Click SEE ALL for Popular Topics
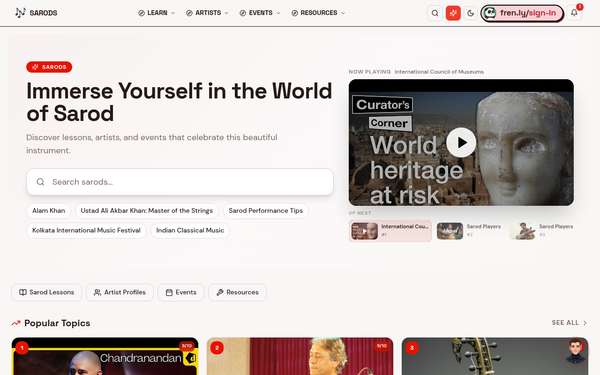Viewport: 600px width, 375px height. point(569,323)
